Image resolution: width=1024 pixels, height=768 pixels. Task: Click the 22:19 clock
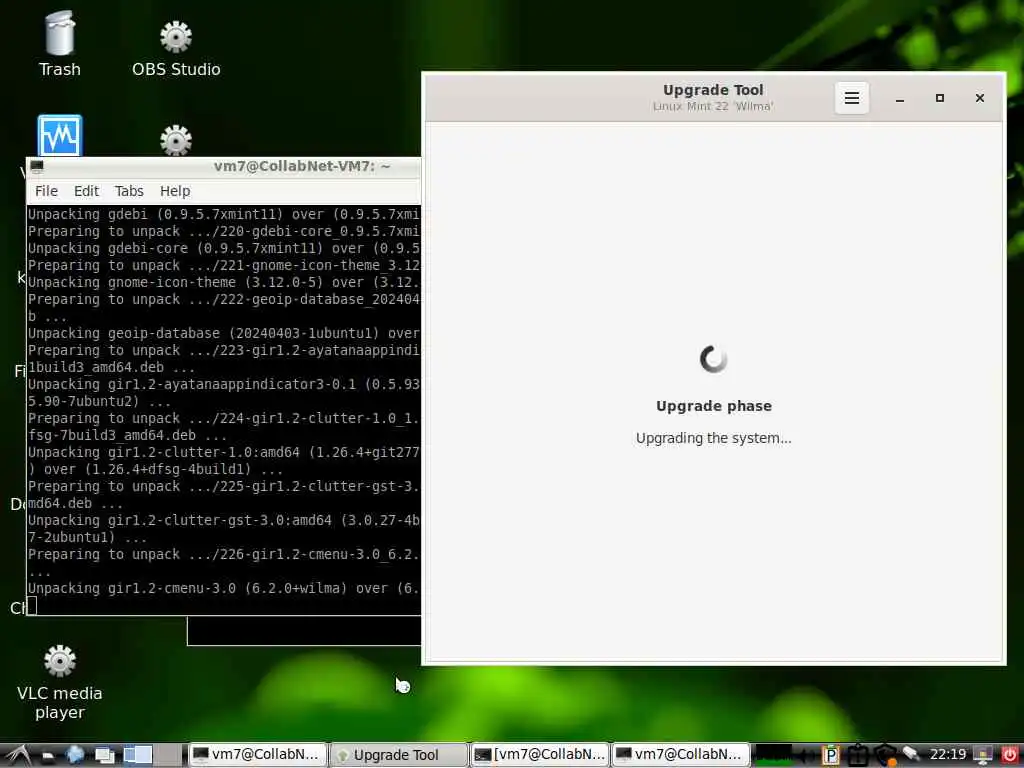coord(948,754)
